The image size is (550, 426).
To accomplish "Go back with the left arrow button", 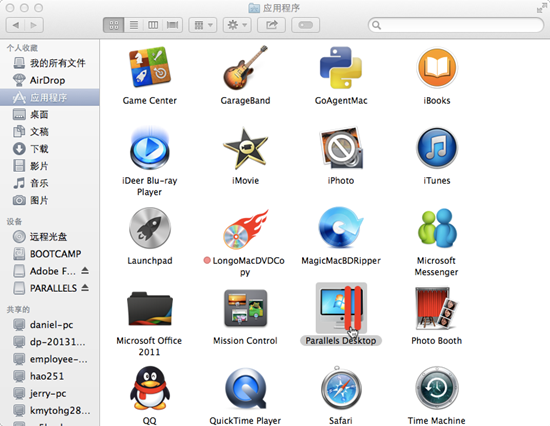I will (x=15, y=25).
